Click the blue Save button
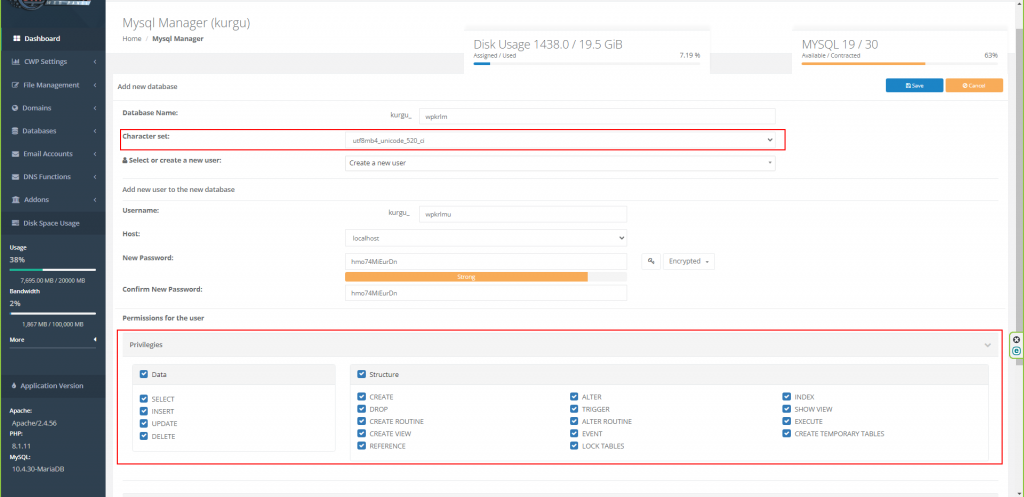The image size is (1024, 497). [x=914, y=86]
